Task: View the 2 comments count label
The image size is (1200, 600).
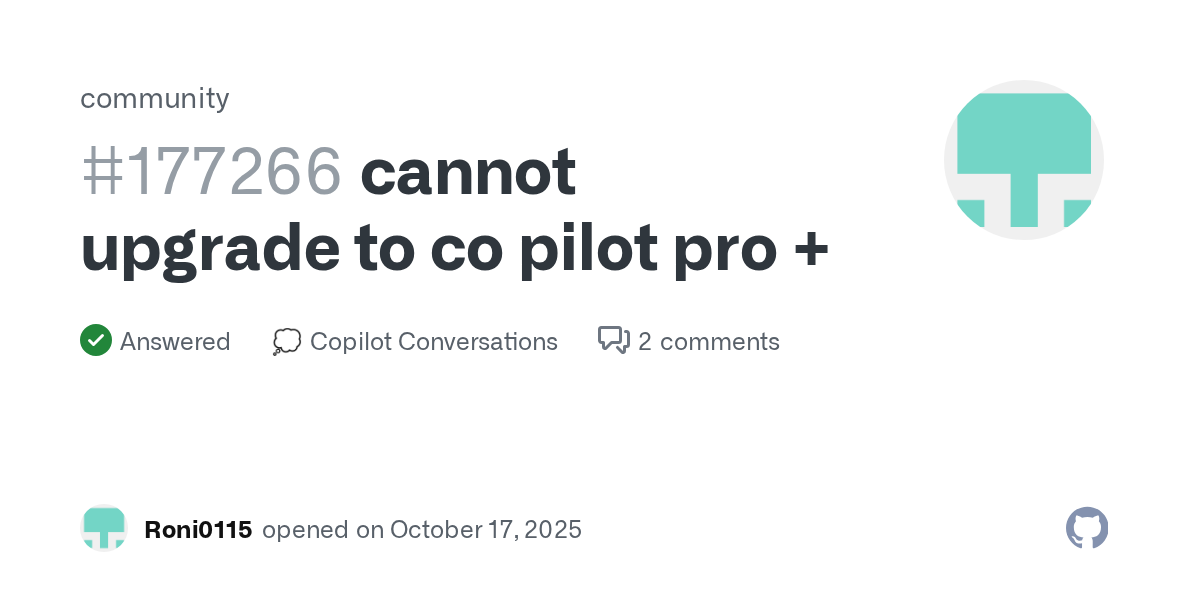Action: [708, 342]
